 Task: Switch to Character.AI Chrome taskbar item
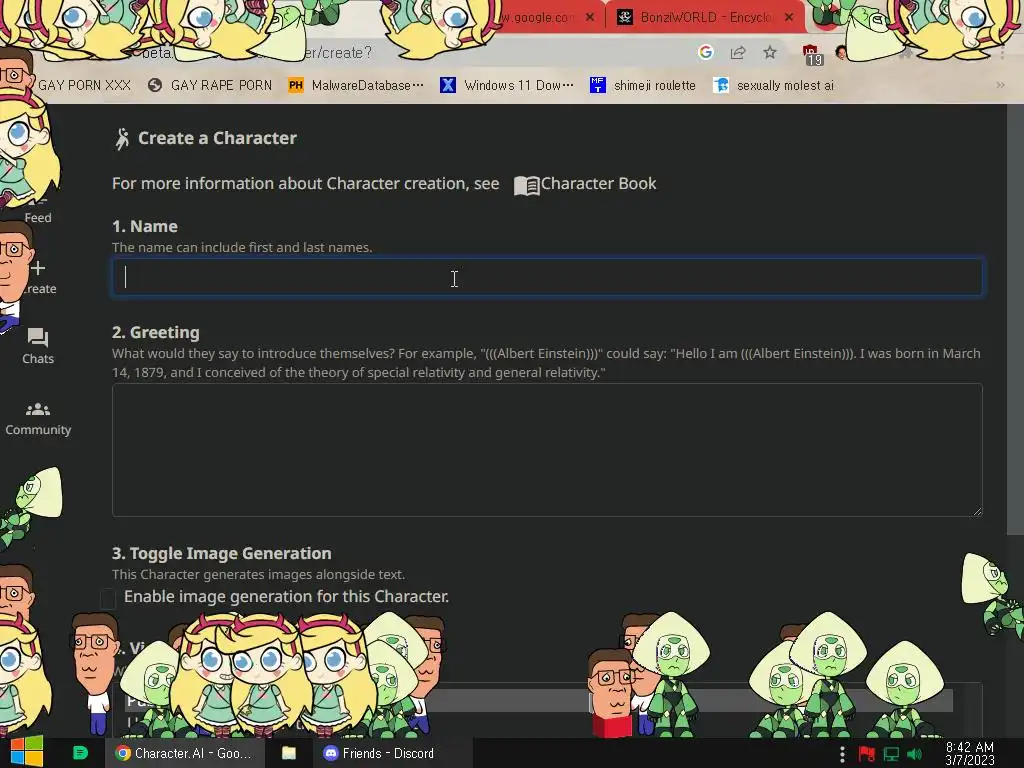tap(185, 753)
